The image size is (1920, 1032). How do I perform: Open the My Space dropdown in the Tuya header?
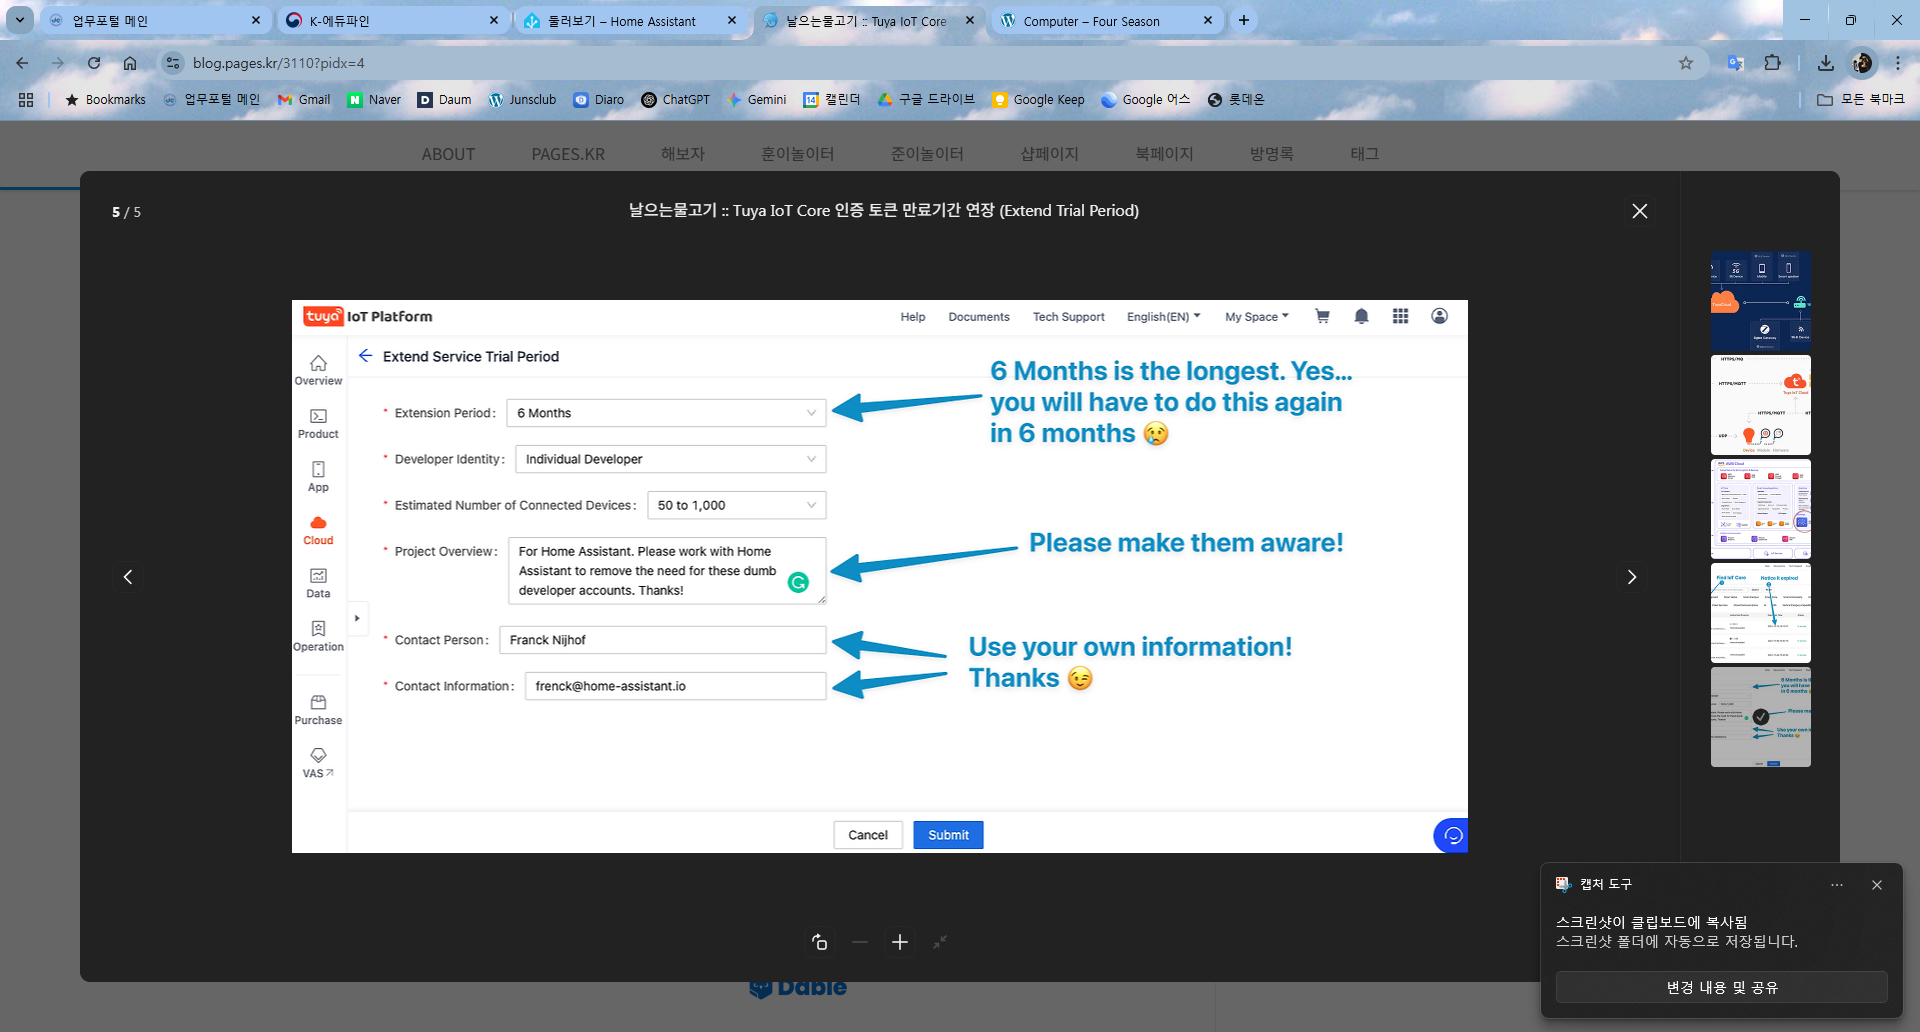pos(1257,317)
